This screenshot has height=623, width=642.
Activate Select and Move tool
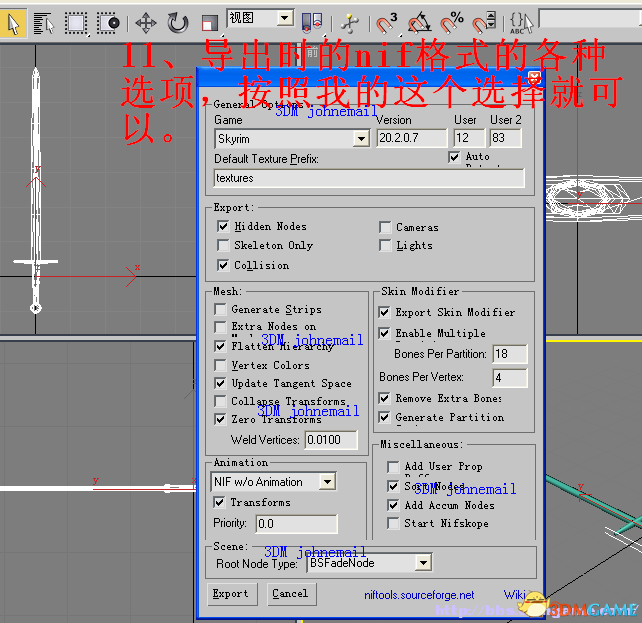tap(146, 23)
